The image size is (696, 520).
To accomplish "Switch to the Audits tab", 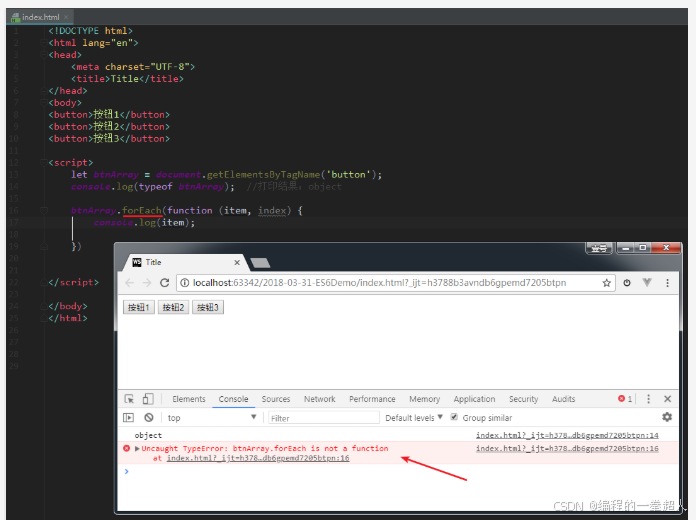I will [x=563, y=399].
